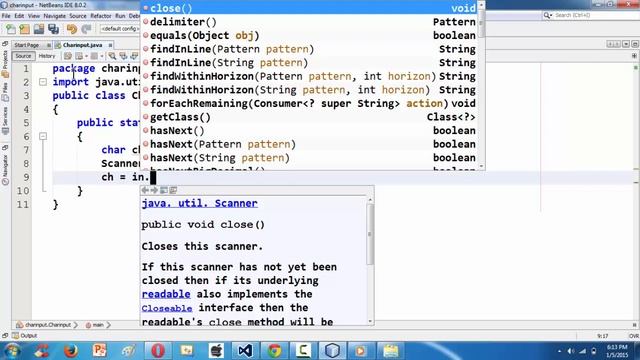This screenshot has height=360, width=640.
Task: Click the Javadoc popup vertical scrollbar
Action: 370,234
